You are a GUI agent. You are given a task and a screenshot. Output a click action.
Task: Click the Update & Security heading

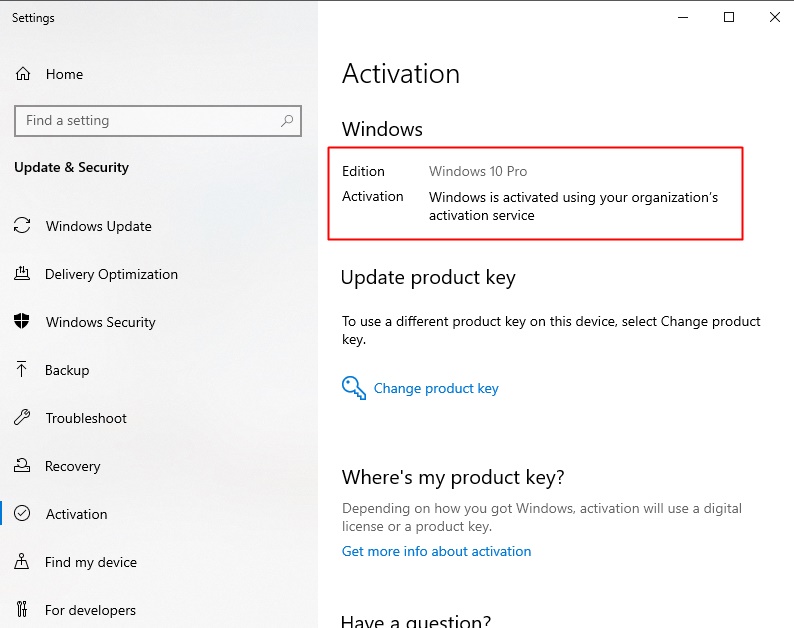point(71,167)
